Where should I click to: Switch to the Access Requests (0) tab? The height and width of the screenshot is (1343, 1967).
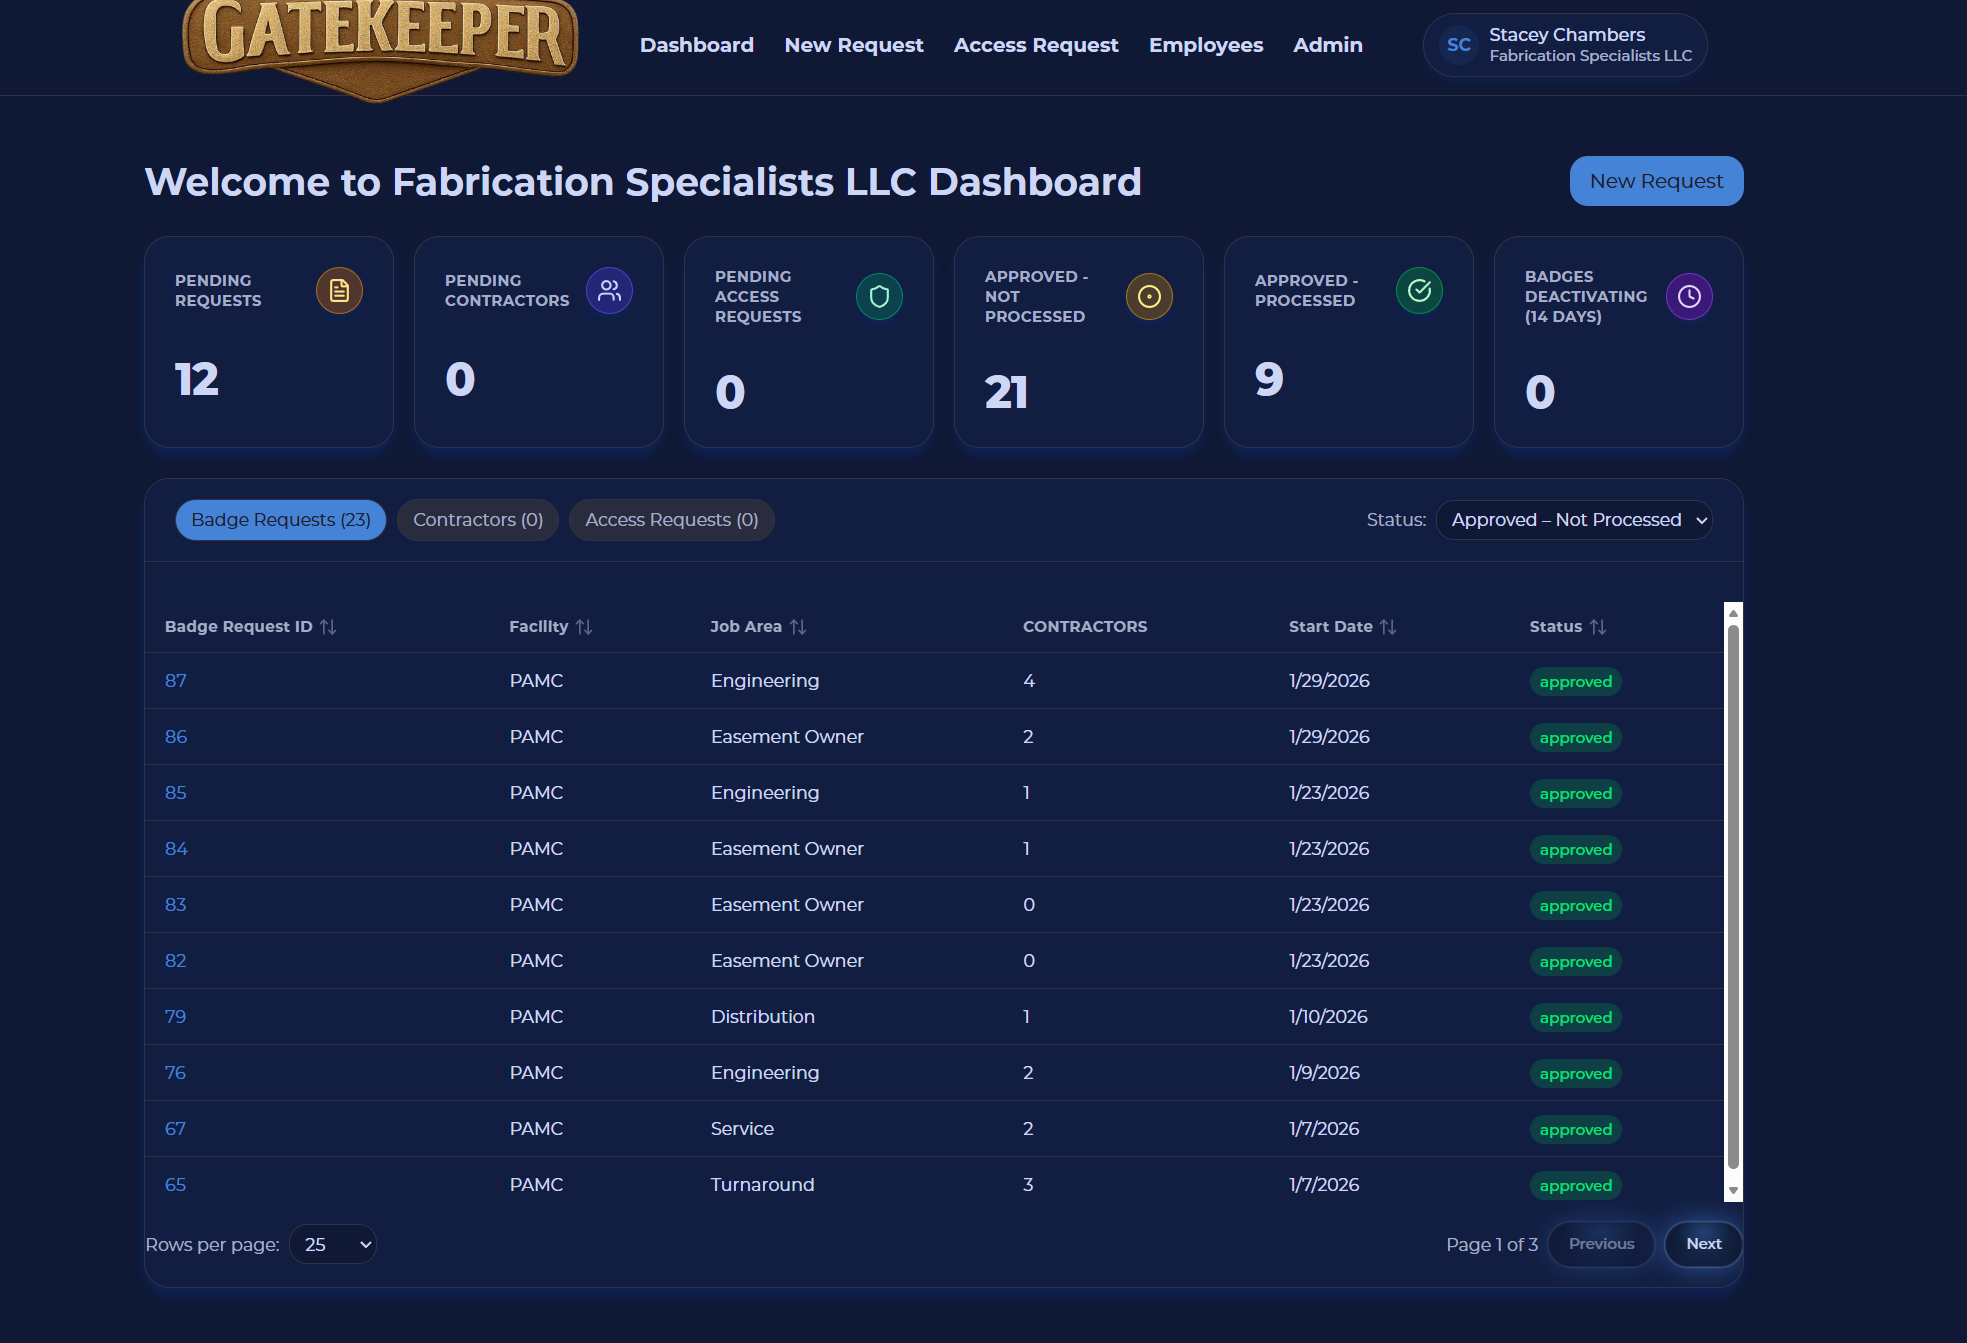pyautogui.click(x=672, y=520)
